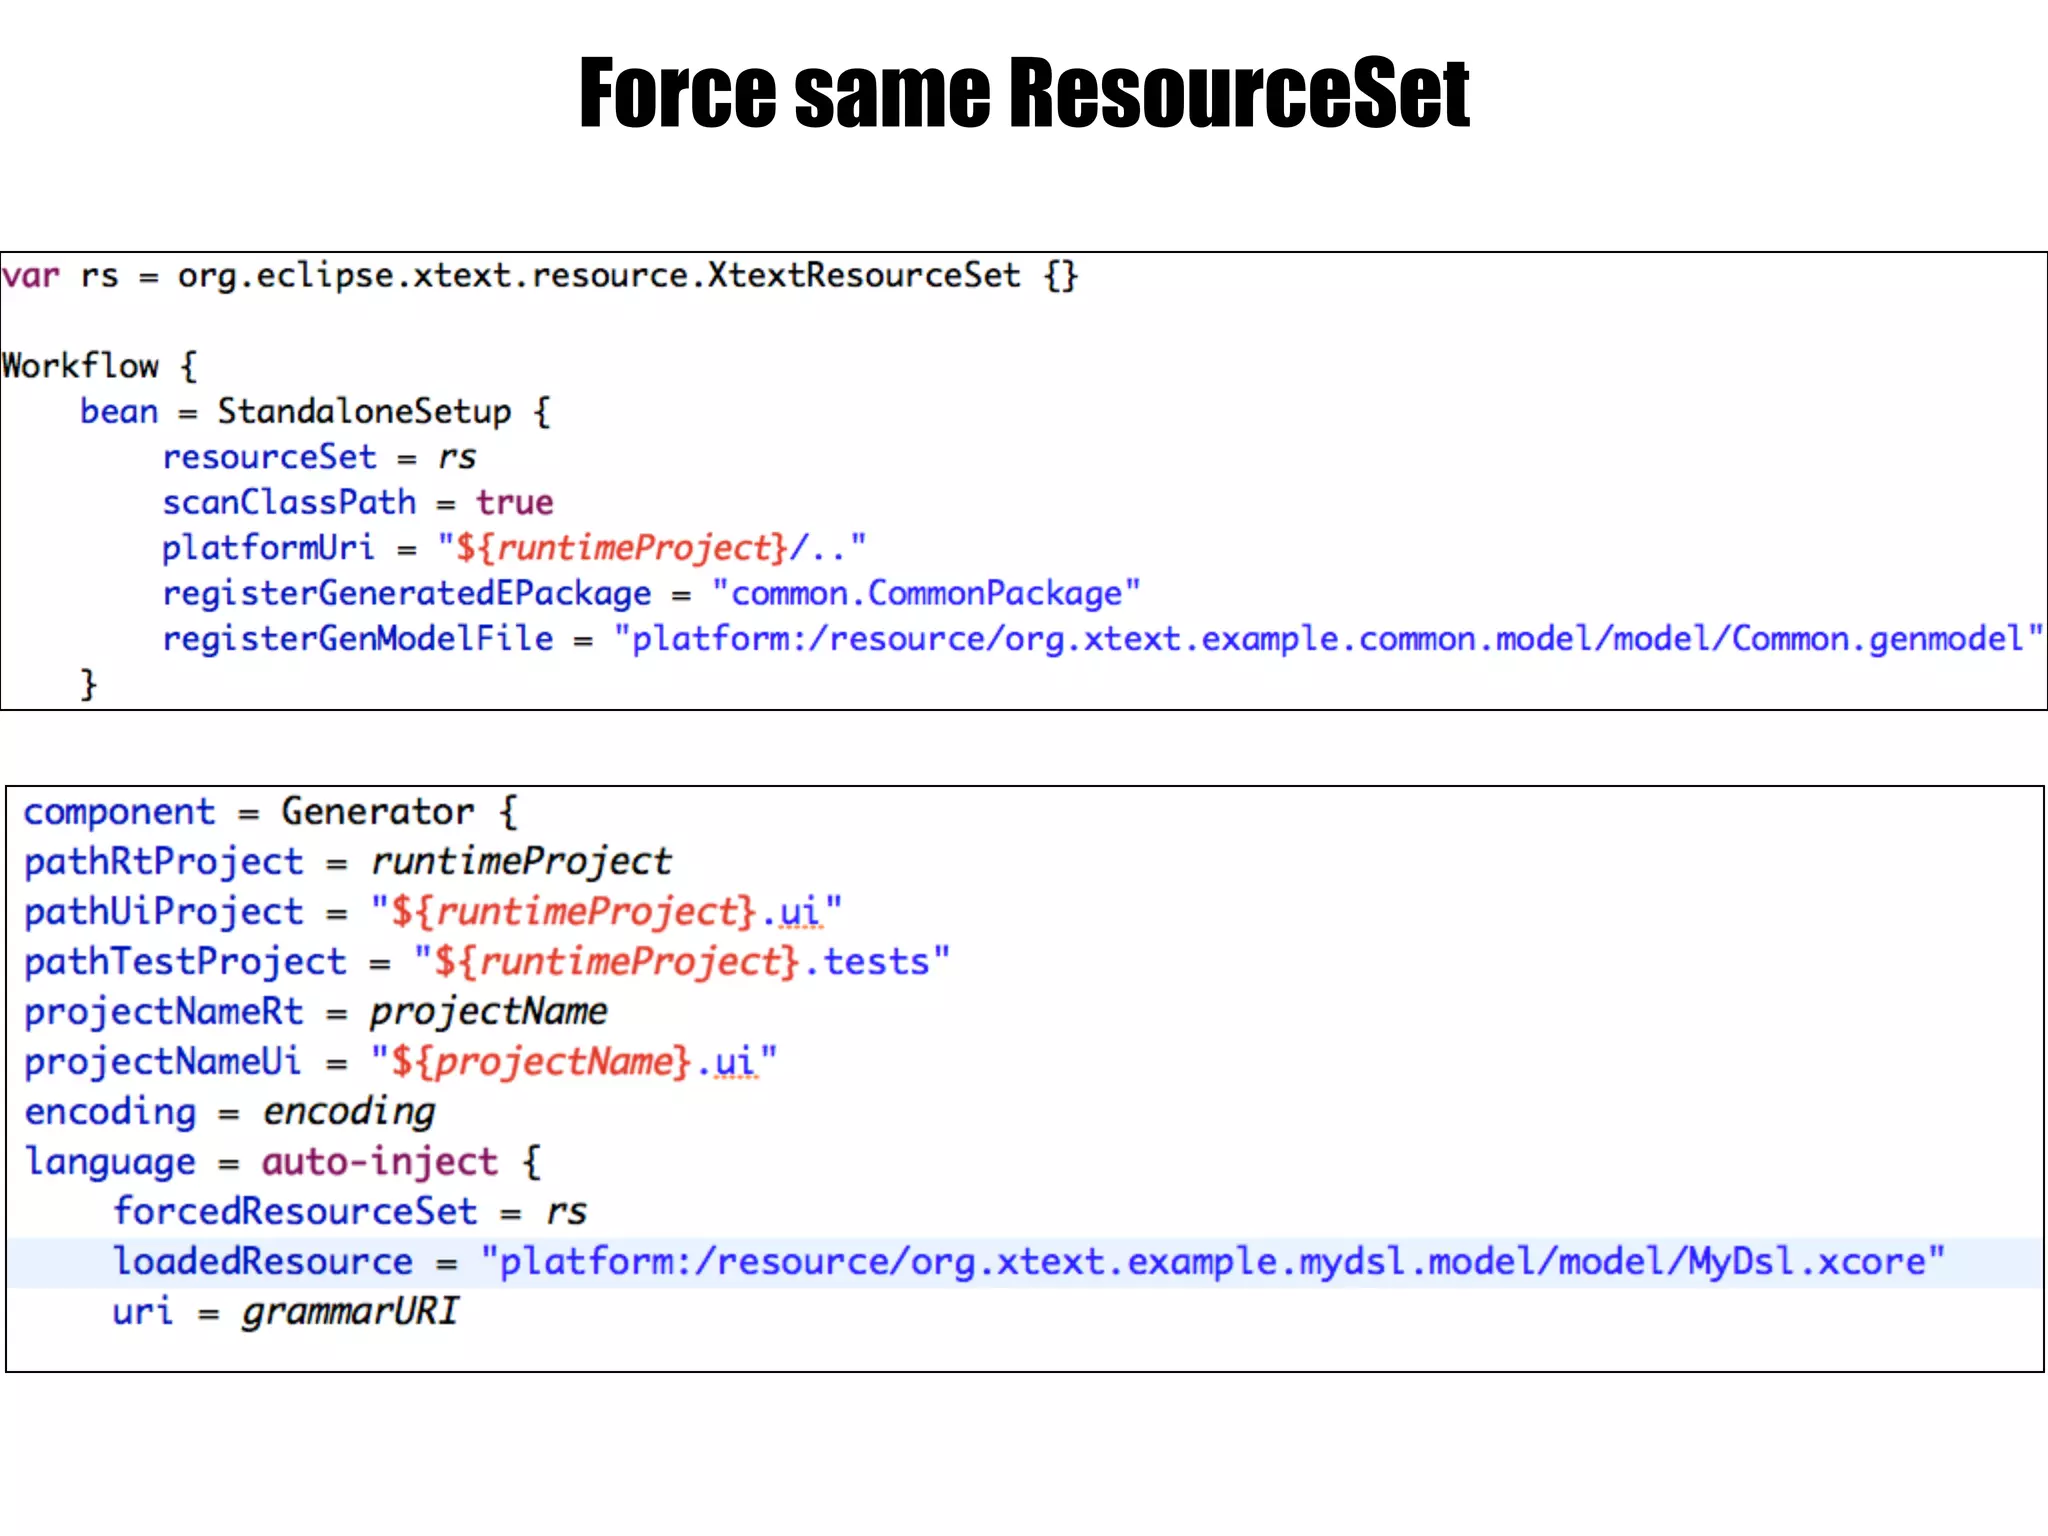Image resolution: width=2048 pixels, height=1536 pixels.
Task: Click the MyDsl.xcore platform resource string
Action: (1212, 1261)
